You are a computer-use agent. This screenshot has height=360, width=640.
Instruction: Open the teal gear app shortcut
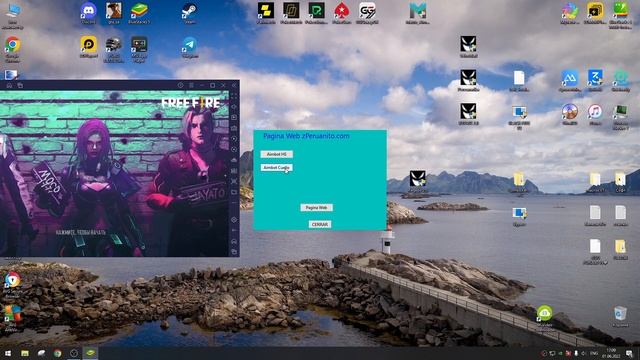620,80
